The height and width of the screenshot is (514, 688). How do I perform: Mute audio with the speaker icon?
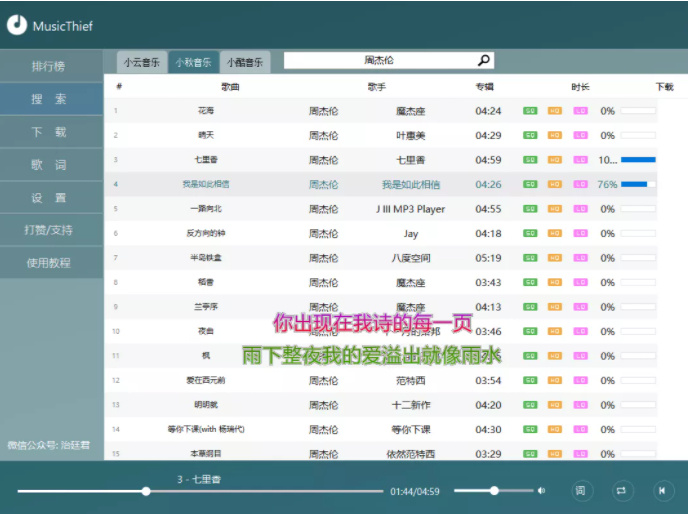[541, 491]
